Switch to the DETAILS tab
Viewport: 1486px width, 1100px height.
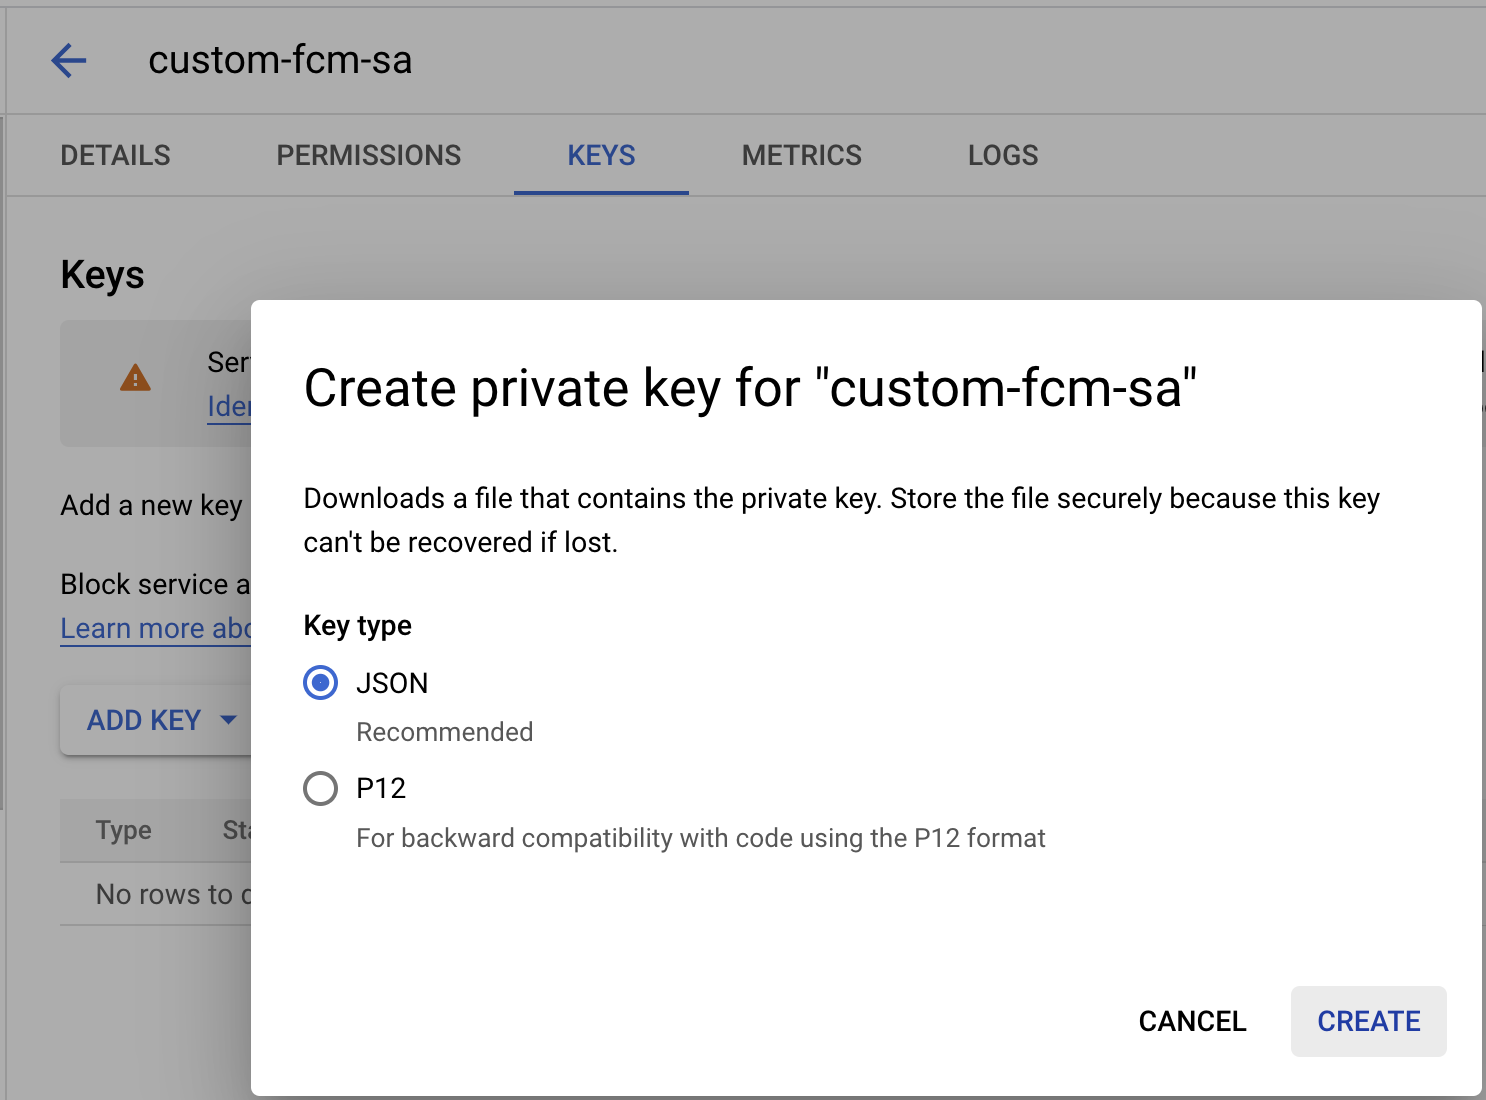pos(115,156)
